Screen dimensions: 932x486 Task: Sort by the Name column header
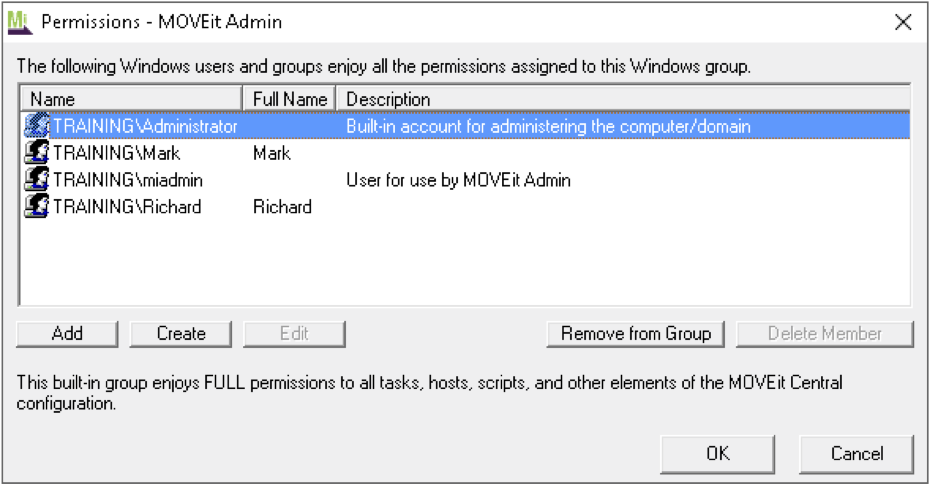(130, 99)
